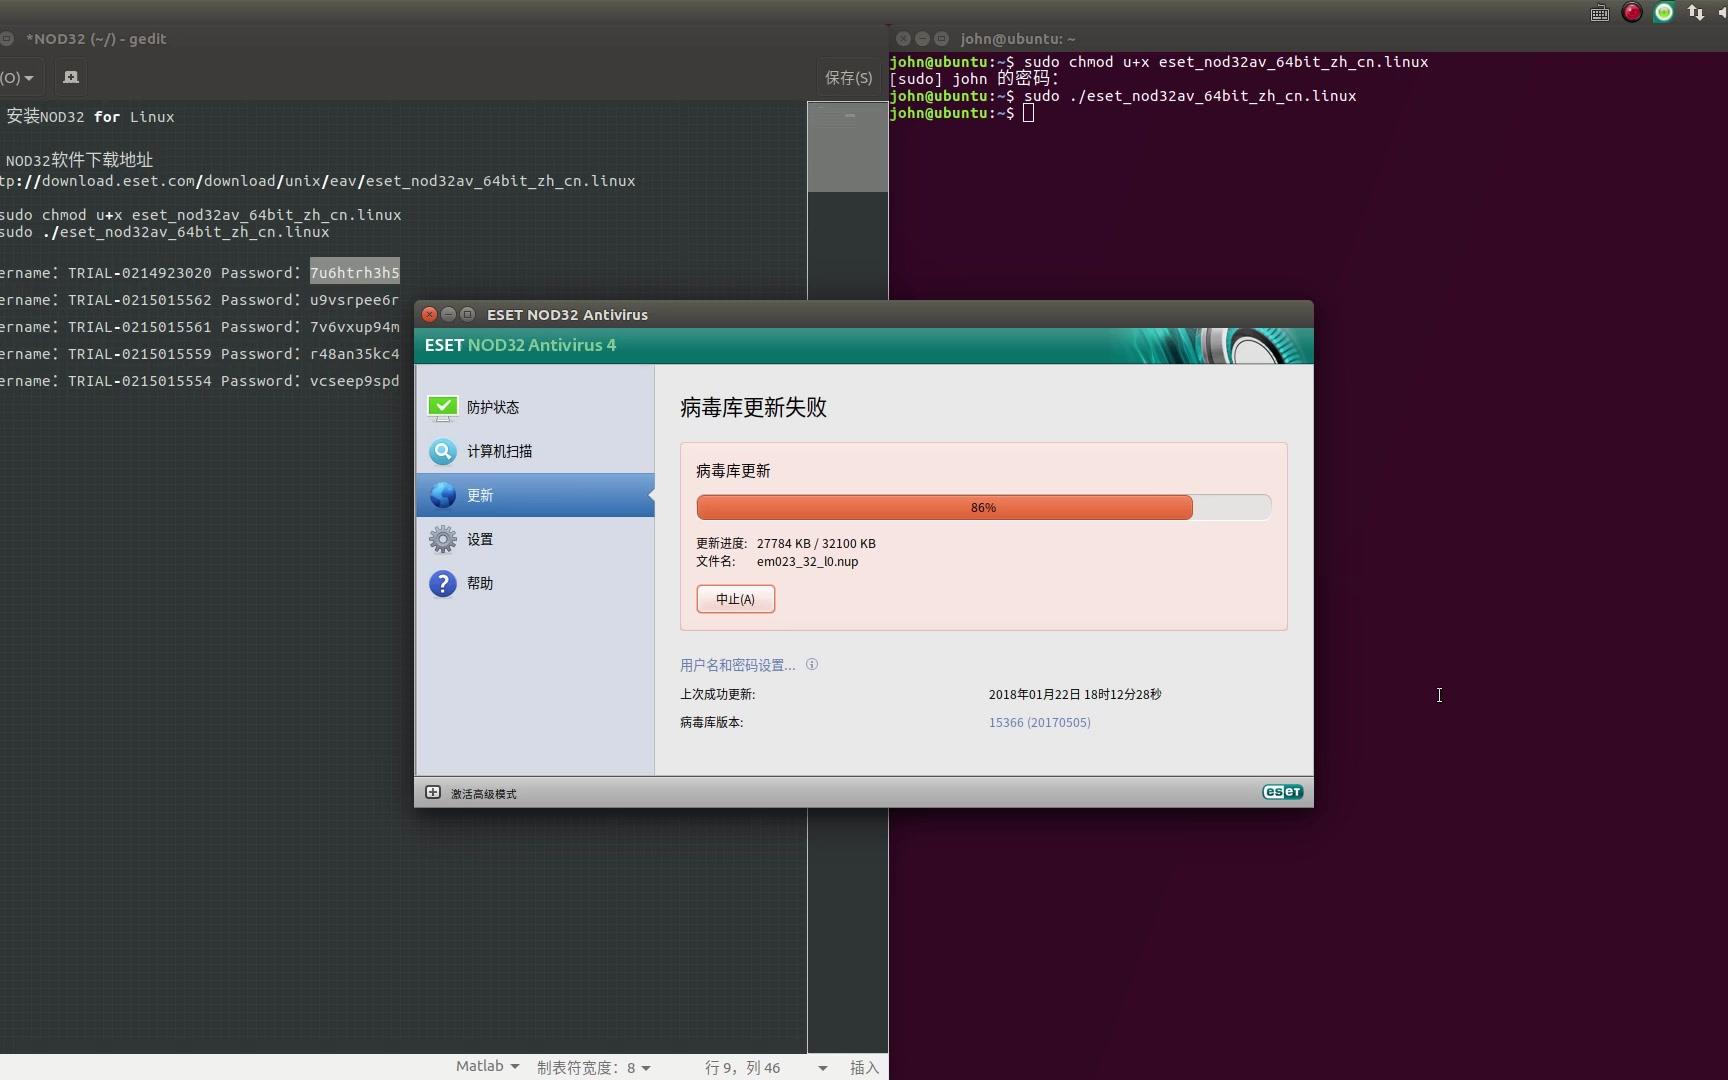Image resolution: width=1728 pixels, height=1080 pixels.
Task: Click the ESET logo in bottom corner
Action: pyautogui.click(x=1282, y=792)
